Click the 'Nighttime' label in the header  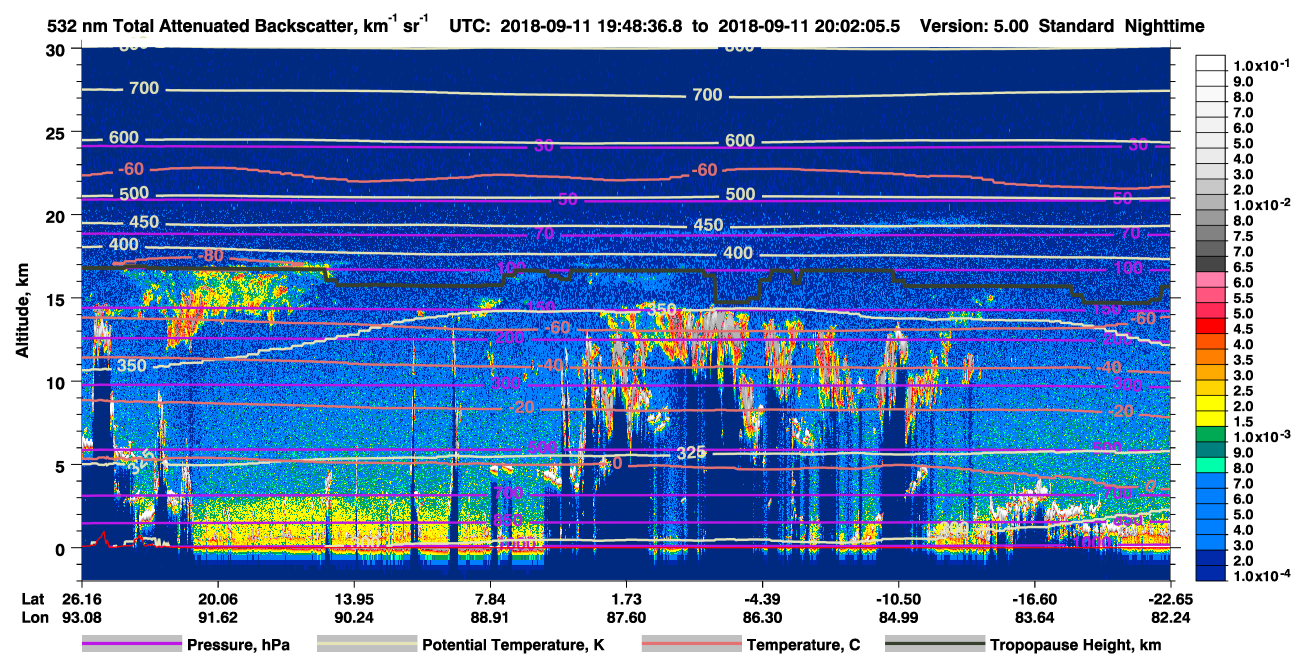(1162, 26)
